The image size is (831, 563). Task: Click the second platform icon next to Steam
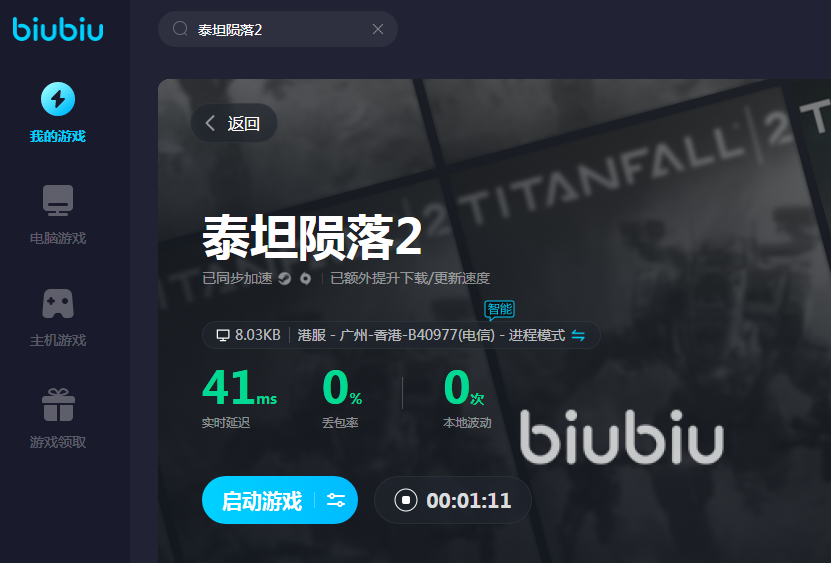(306, 278)
